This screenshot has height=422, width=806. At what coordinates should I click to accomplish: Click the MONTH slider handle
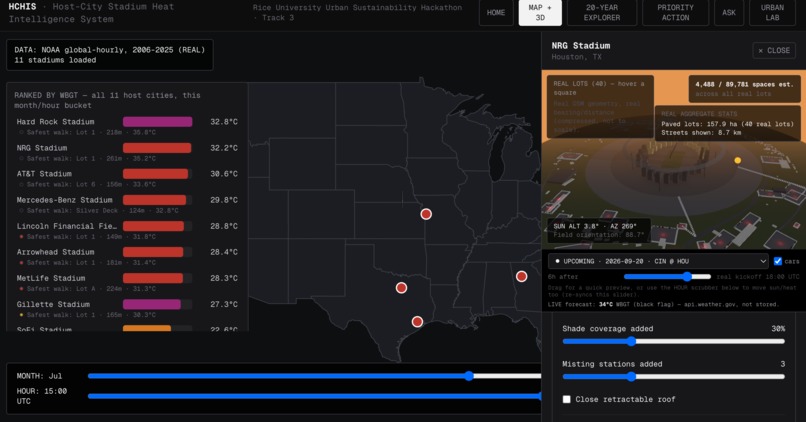[x=469, y=376]
